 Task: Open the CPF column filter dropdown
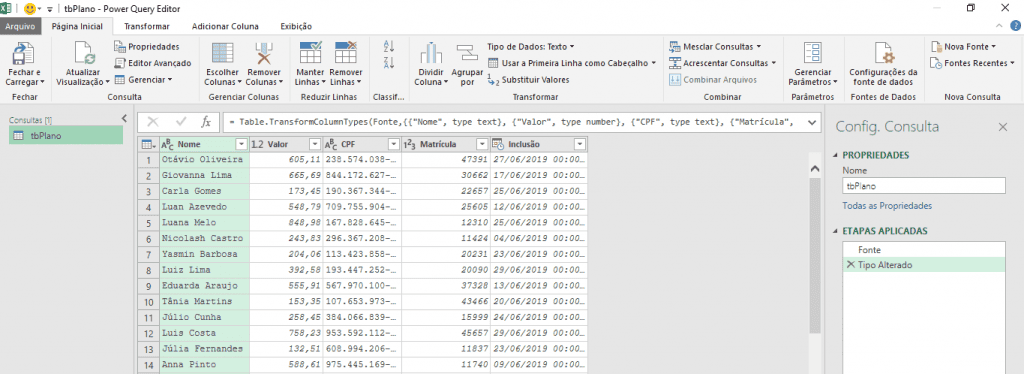click(x=393, y=144)
